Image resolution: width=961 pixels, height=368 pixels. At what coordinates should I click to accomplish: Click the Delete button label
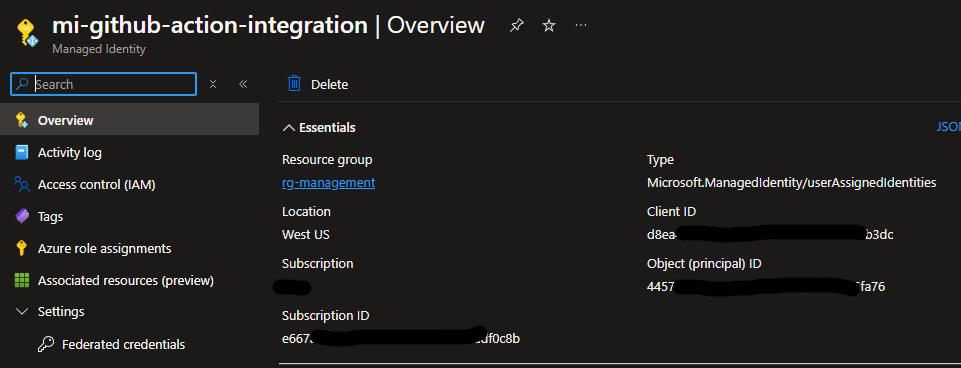click(x=330, y=85)
